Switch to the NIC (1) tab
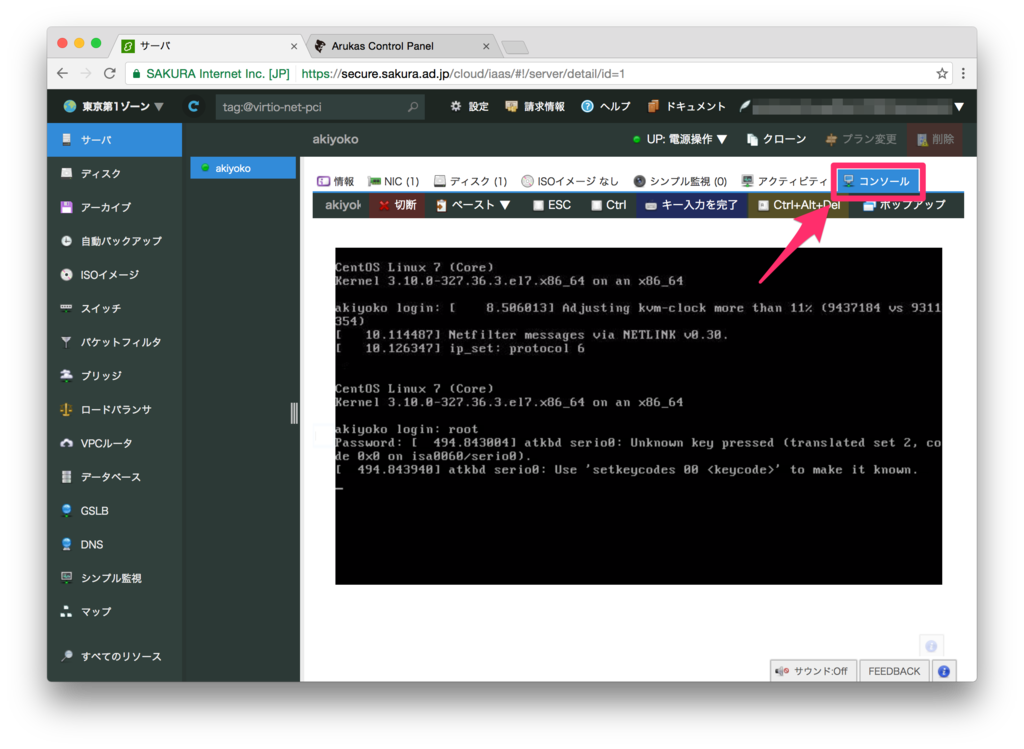Image resolution: width=1024 pixels, height=749 pixels. click(393, 181)
